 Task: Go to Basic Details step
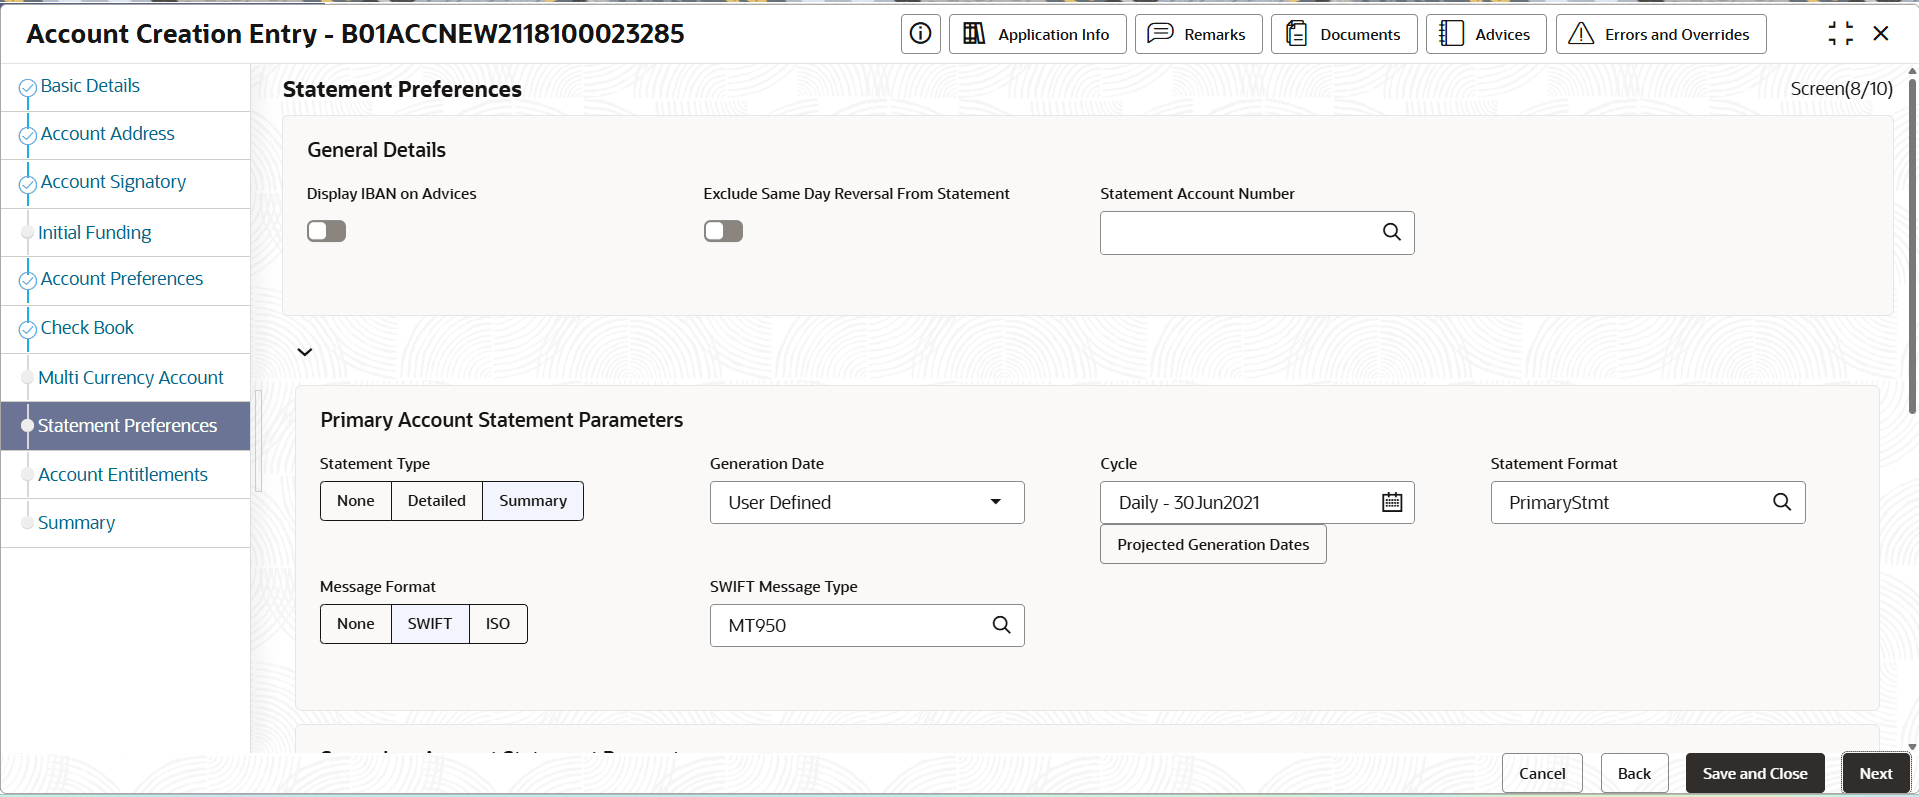pyautogui.click(x=90, y=86)
